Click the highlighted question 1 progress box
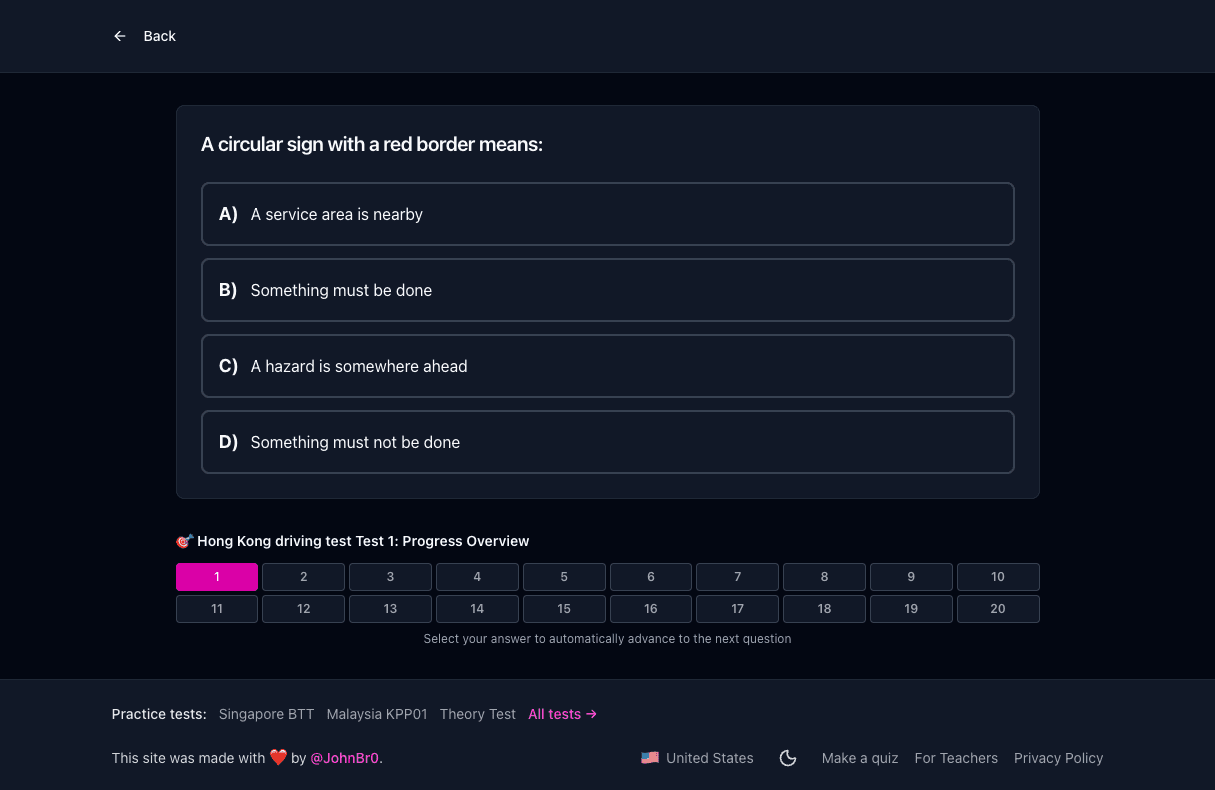Screen dimensions: 1215x790 pos(217,577)
